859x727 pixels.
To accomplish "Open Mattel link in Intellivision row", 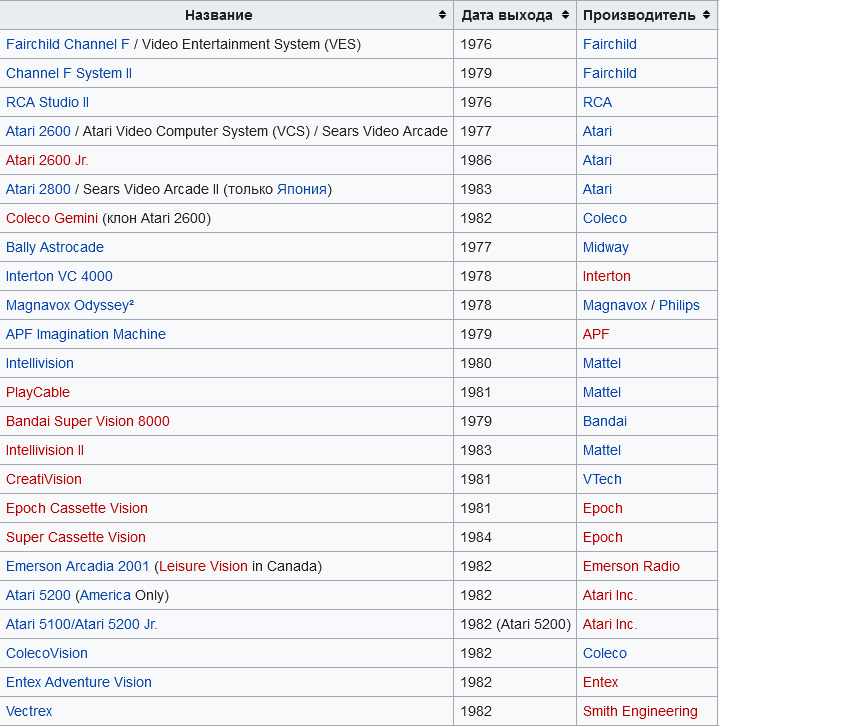I will click(602, 364).
